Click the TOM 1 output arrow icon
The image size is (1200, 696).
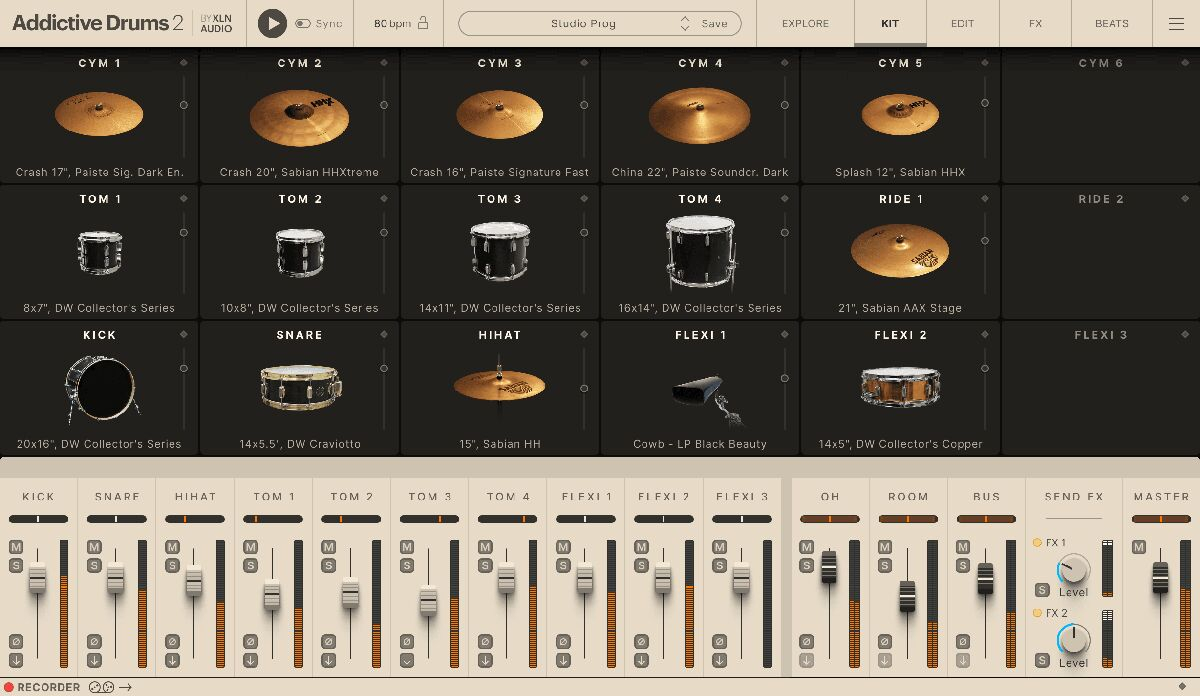(250, 660)
